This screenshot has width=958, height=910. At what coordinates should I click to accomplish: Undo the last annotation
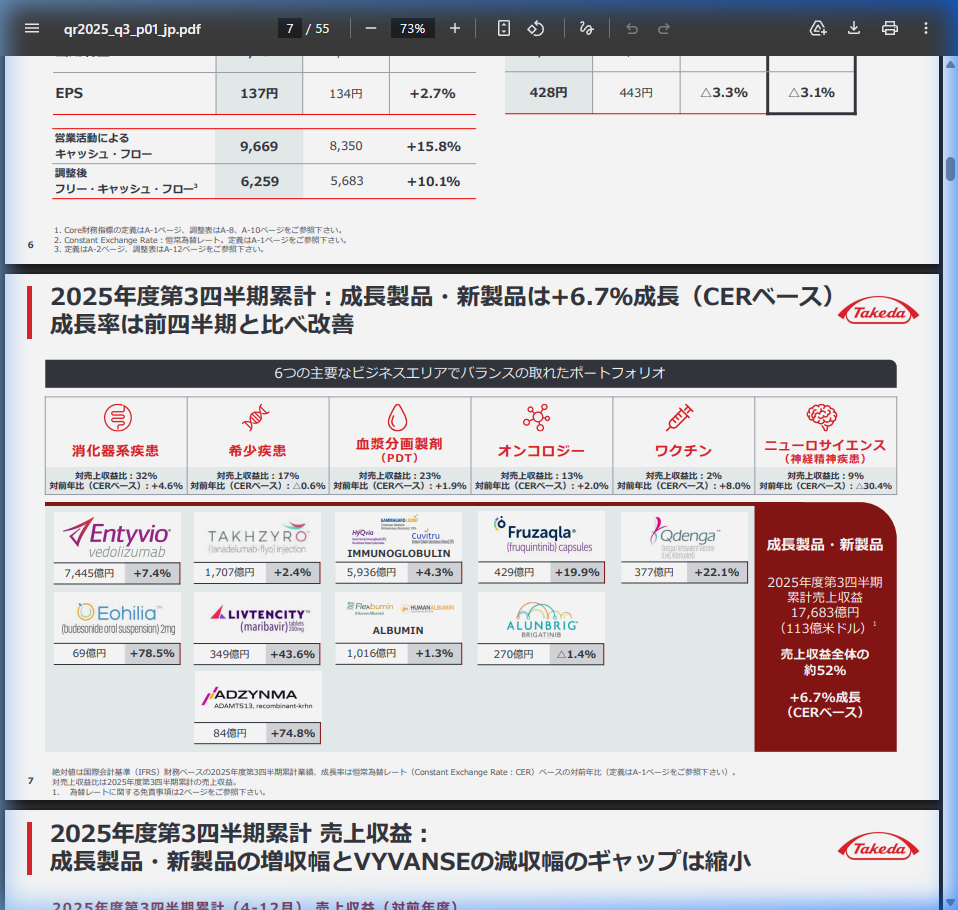[632, 29]
